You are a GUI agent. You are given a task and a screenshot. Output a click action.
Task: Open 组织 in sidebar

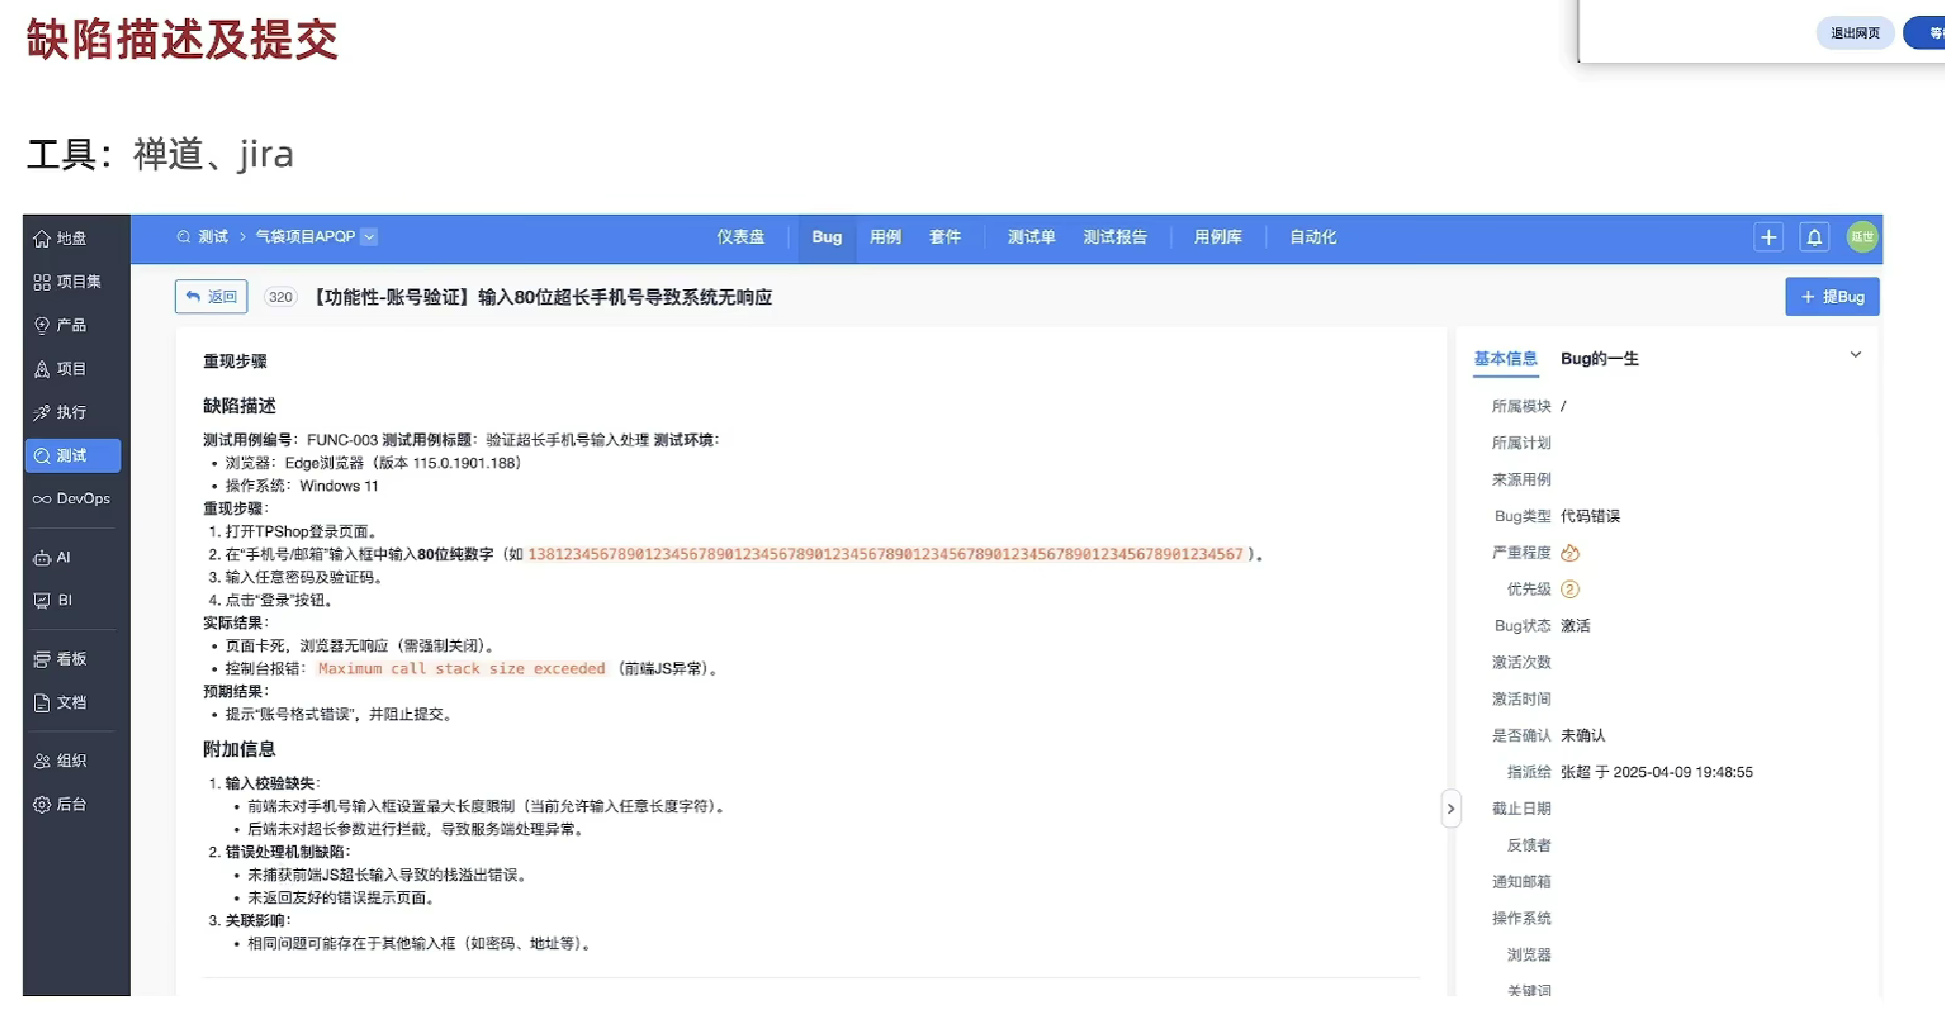tap(60, 761)
